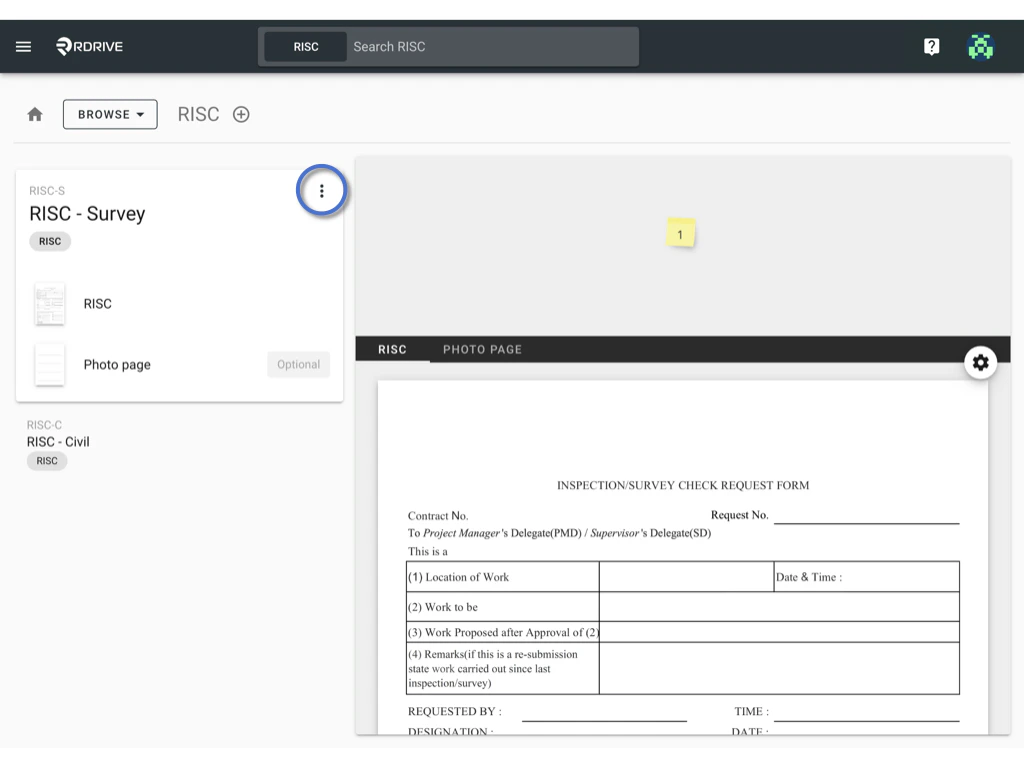The height and width of the screenshot is (768, 1024).
Task: Select Photo page thumbnail in Survey card
Action: (50, 364)
